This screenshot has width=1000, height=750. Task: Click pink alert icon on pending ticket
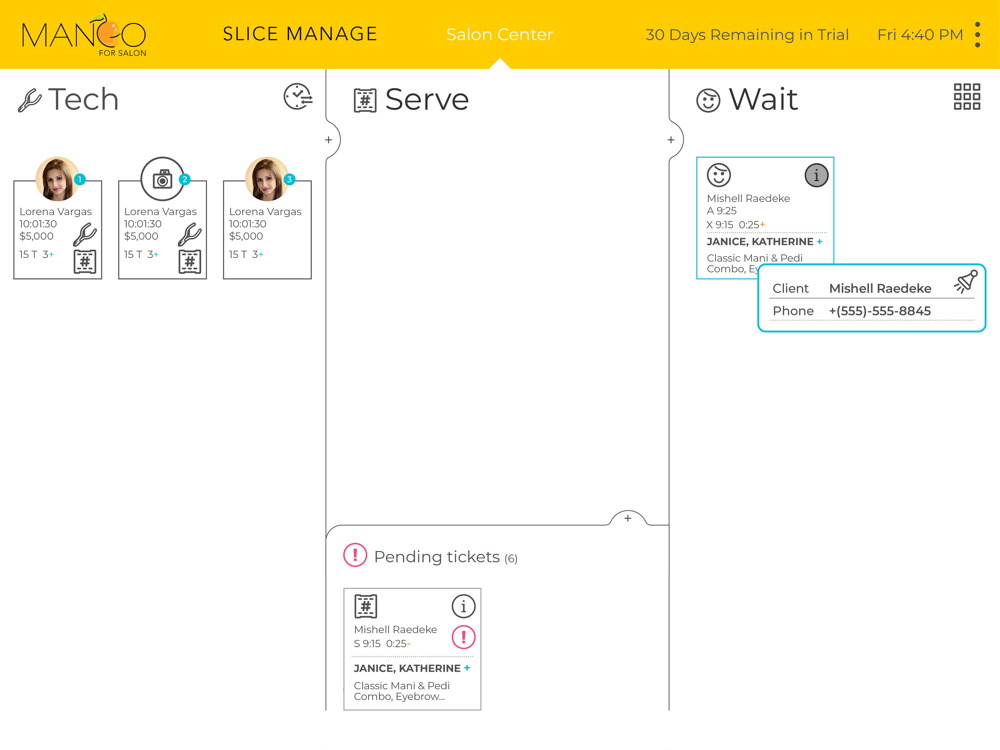464,636
